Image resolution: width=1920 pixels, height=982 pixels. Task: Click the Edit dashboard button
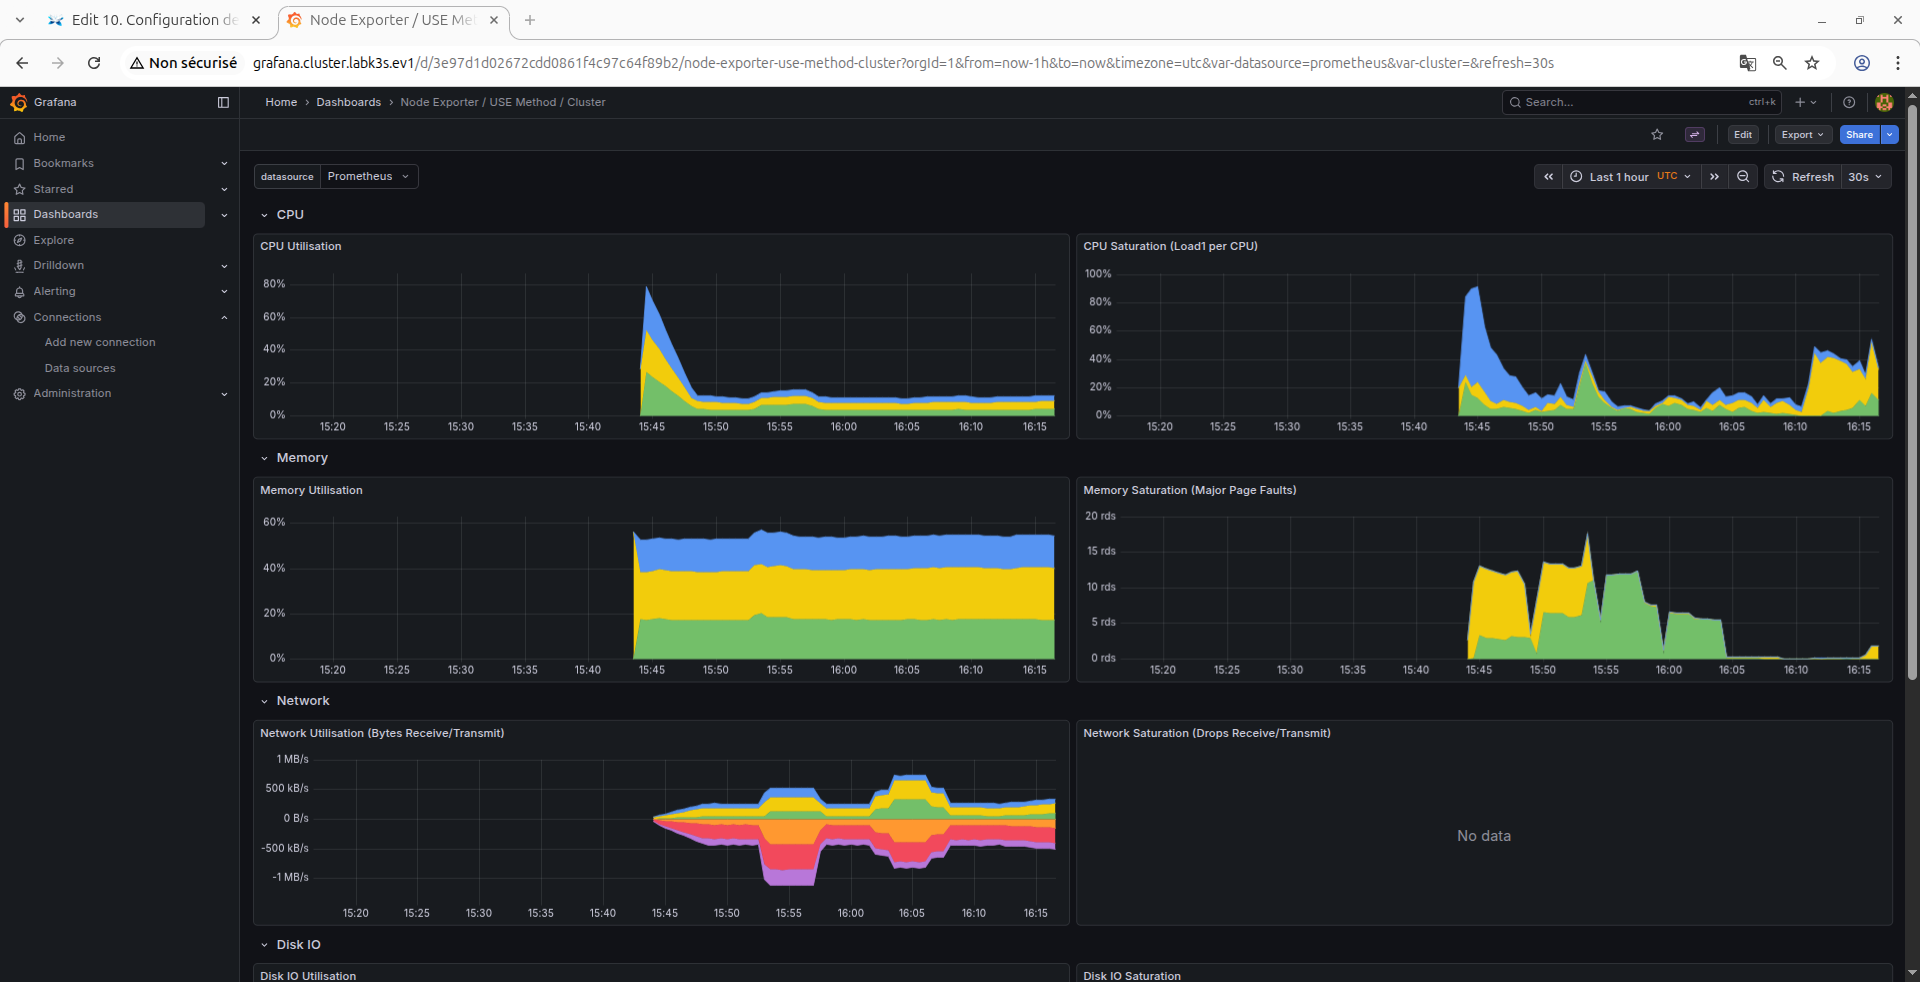point(1743,135)
